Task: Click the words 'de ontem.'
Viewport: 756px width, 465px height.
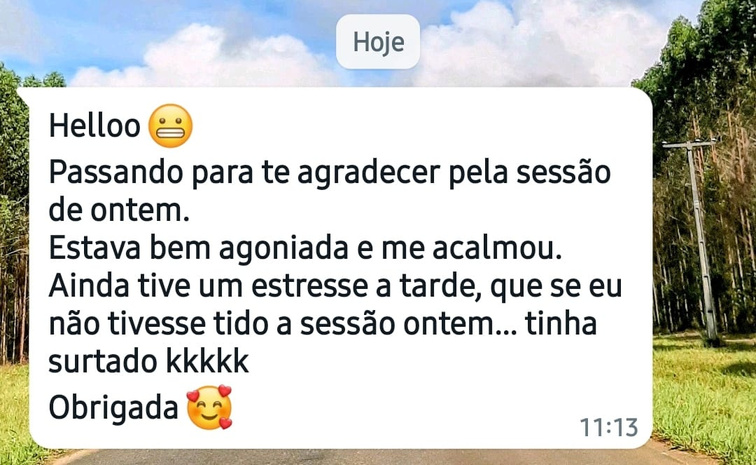Action: [x=119, y=211]
